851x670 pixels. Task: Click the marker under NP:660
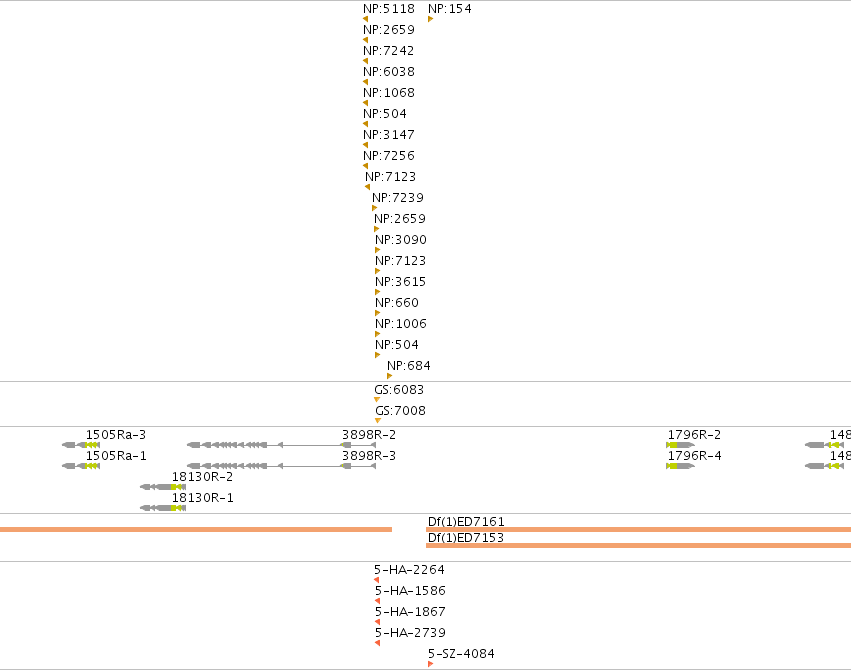[x=378, y=313]
